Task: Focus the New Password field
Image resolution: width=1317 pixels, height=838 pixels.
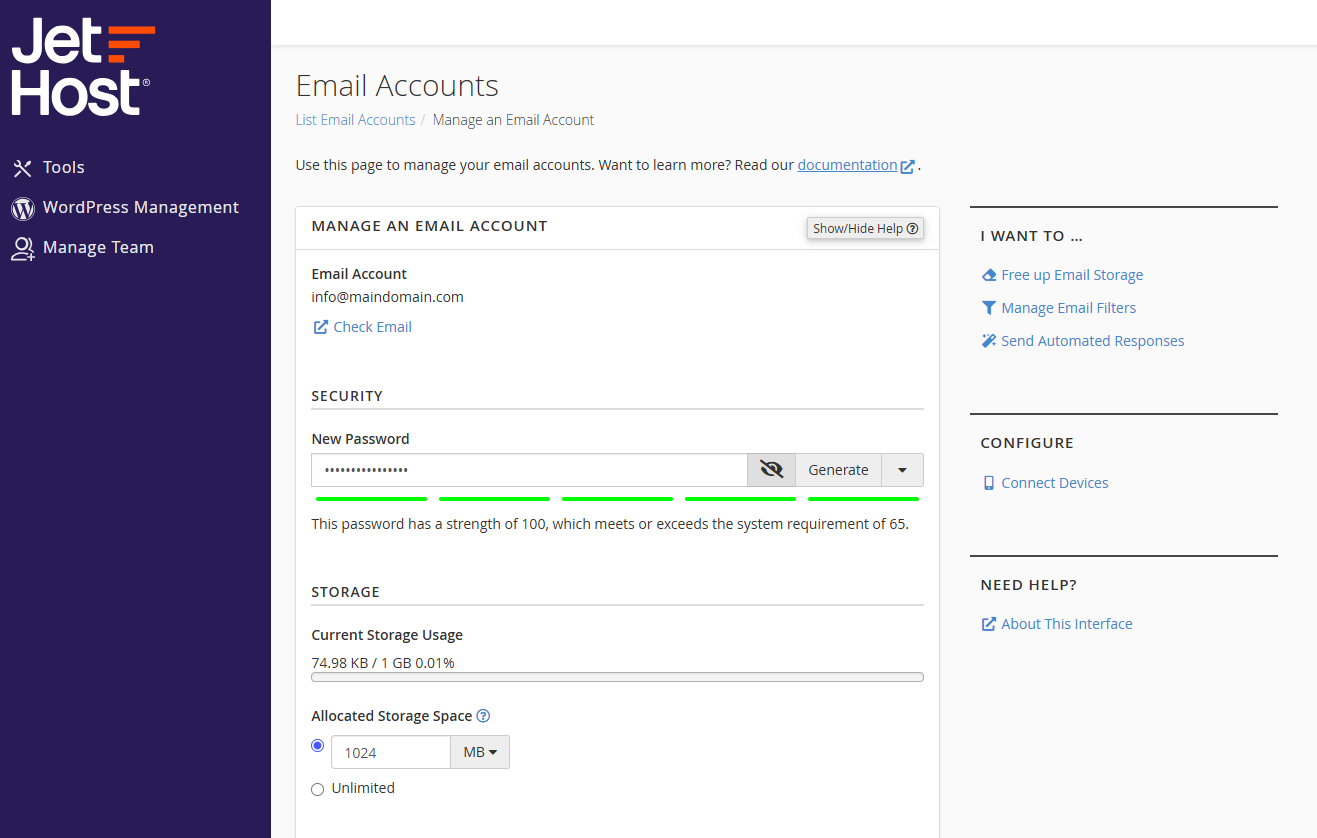Action: point(529,470)
